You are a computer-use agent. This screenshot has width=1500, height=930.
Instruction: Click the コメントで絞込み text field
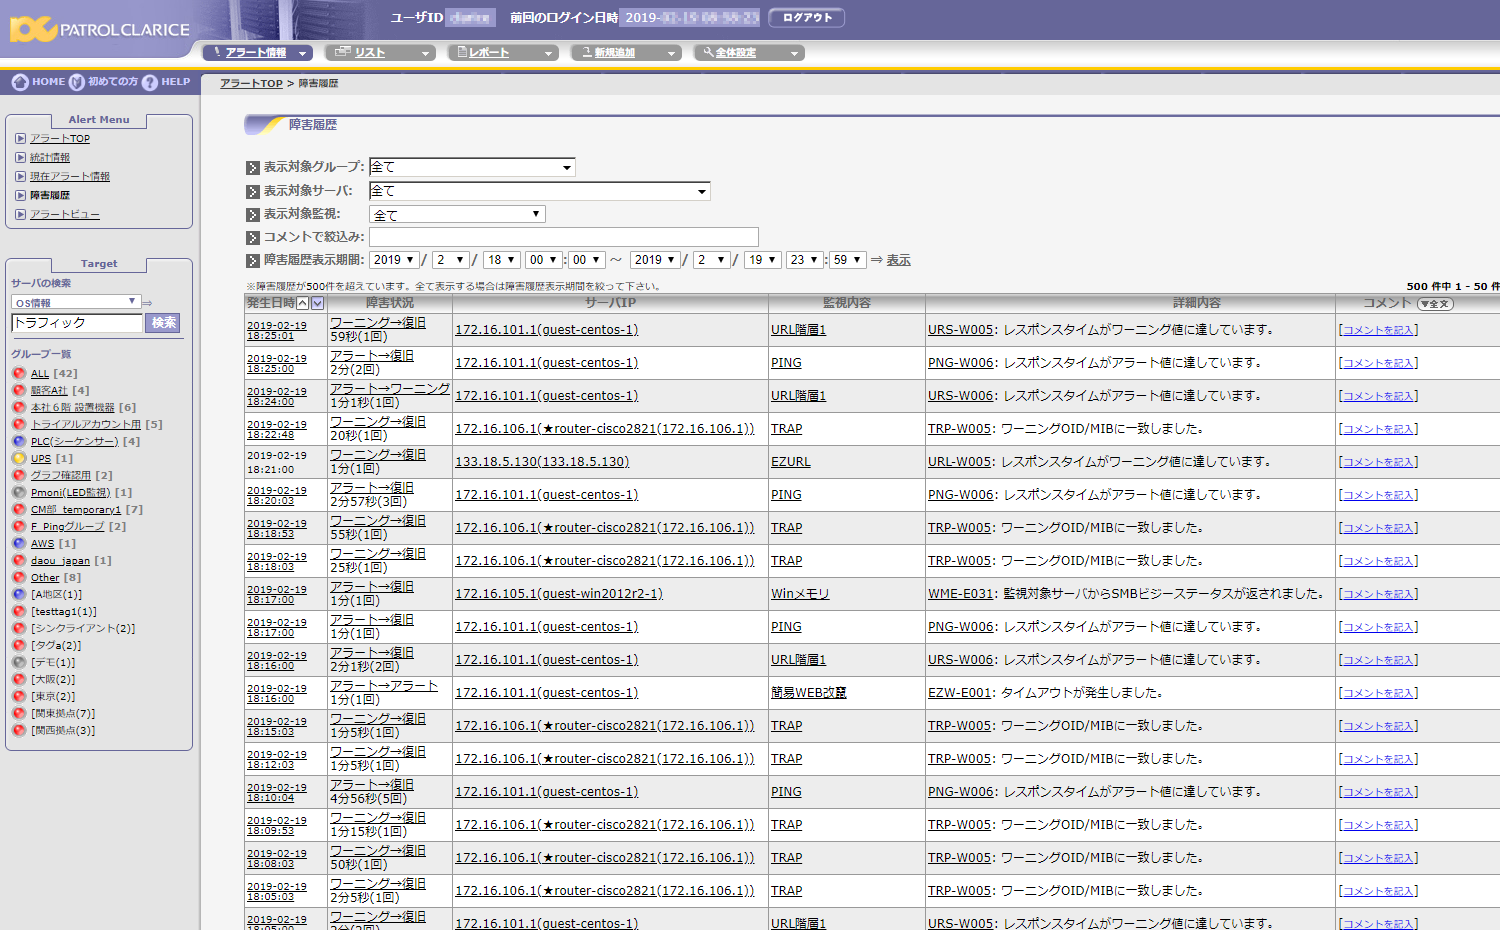click(x=564, y=237)
